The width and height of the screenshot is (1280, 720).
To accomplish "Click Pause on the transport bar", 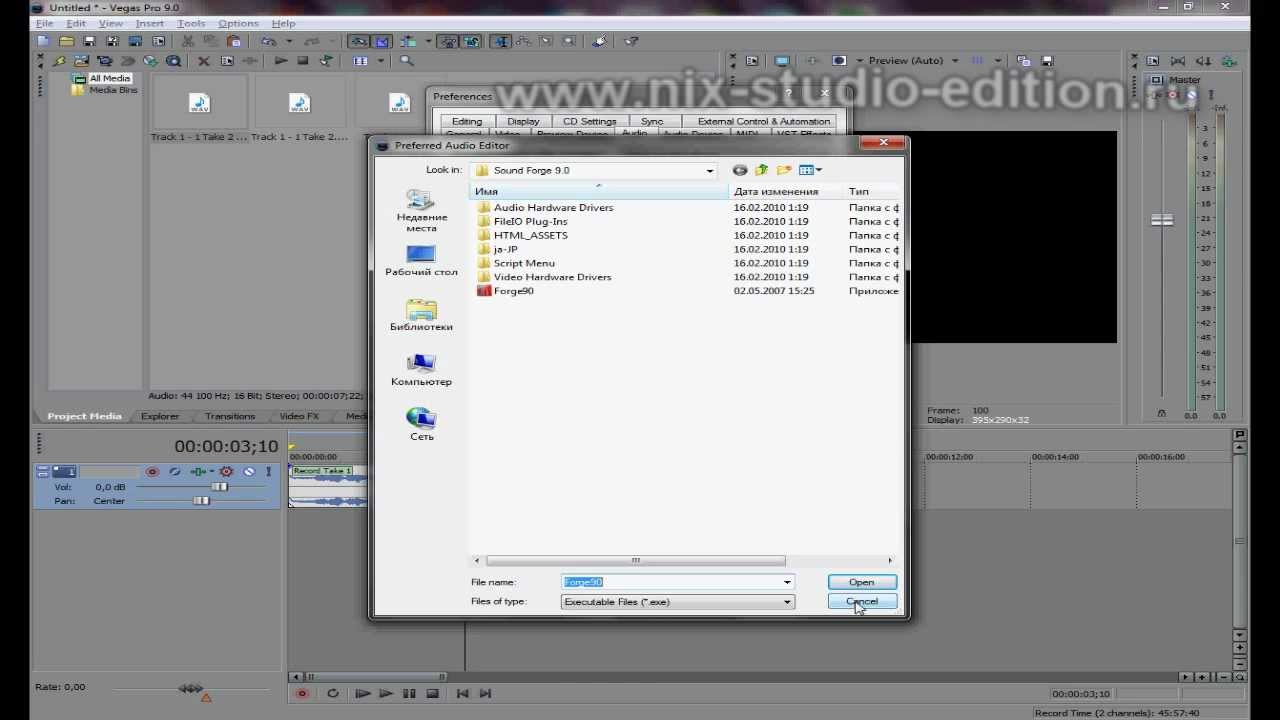I will tap(409, 693).
